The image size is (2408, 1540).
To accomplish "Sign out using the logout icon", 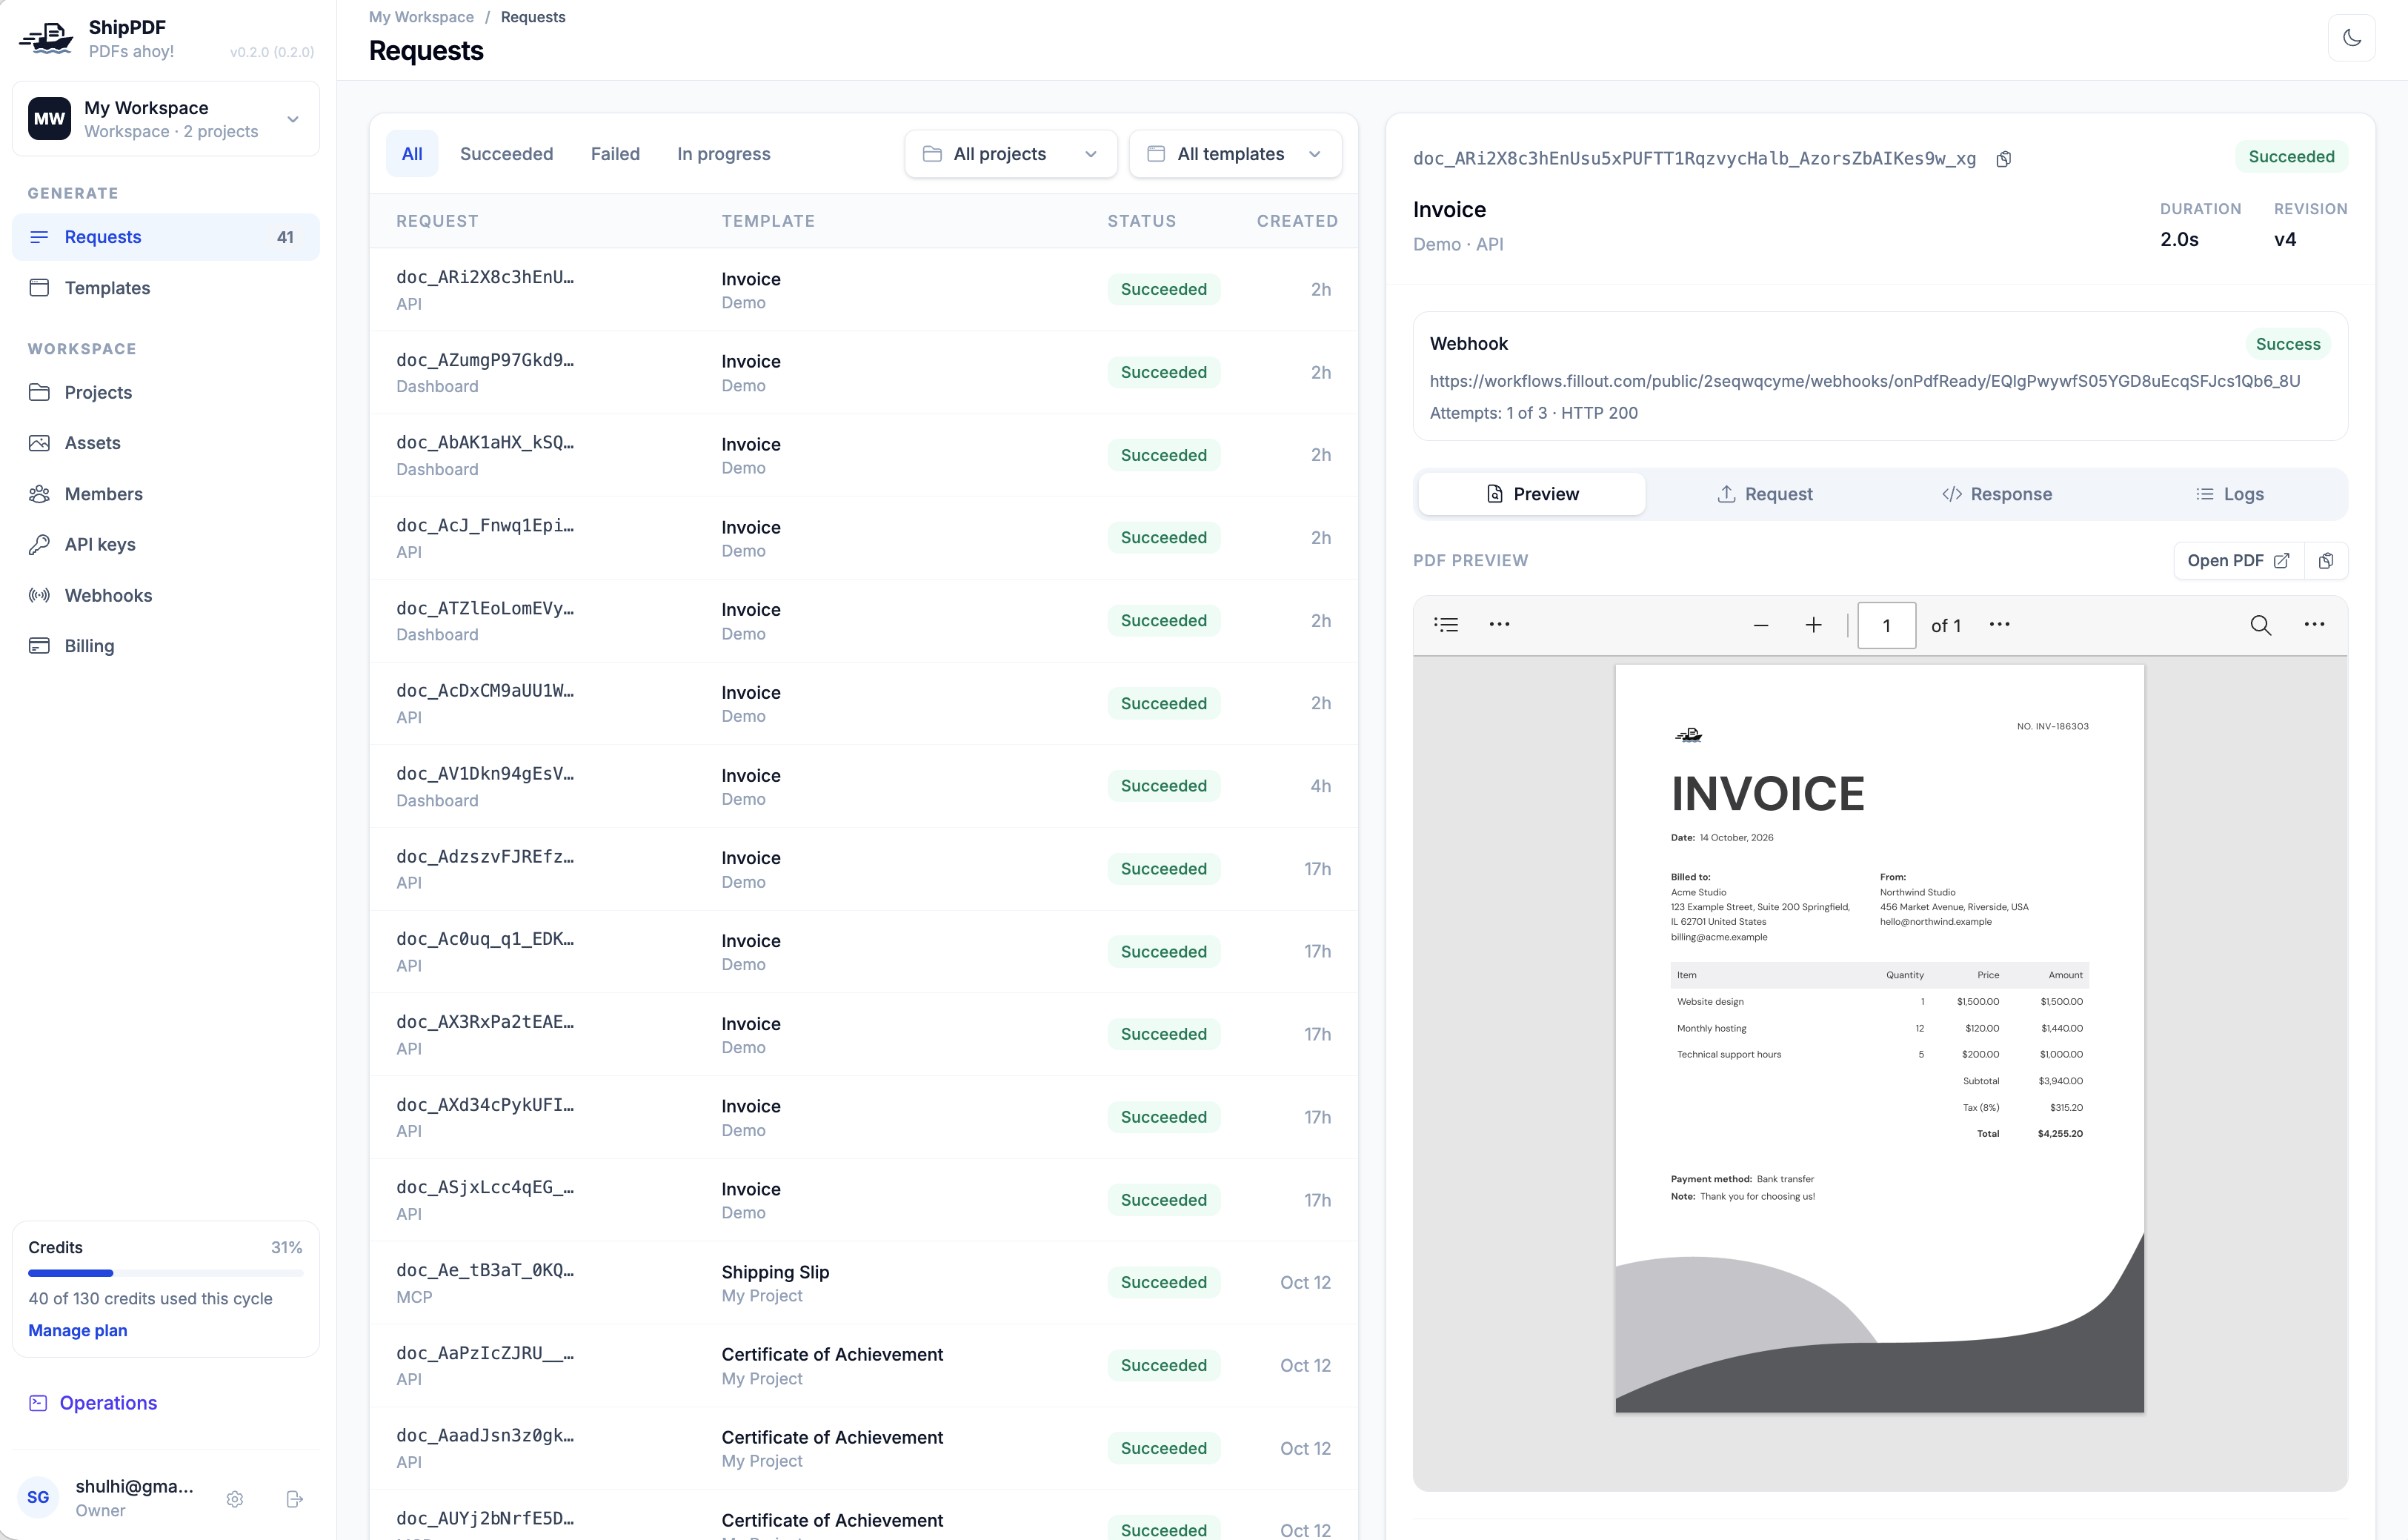I will coord(294,1499).
